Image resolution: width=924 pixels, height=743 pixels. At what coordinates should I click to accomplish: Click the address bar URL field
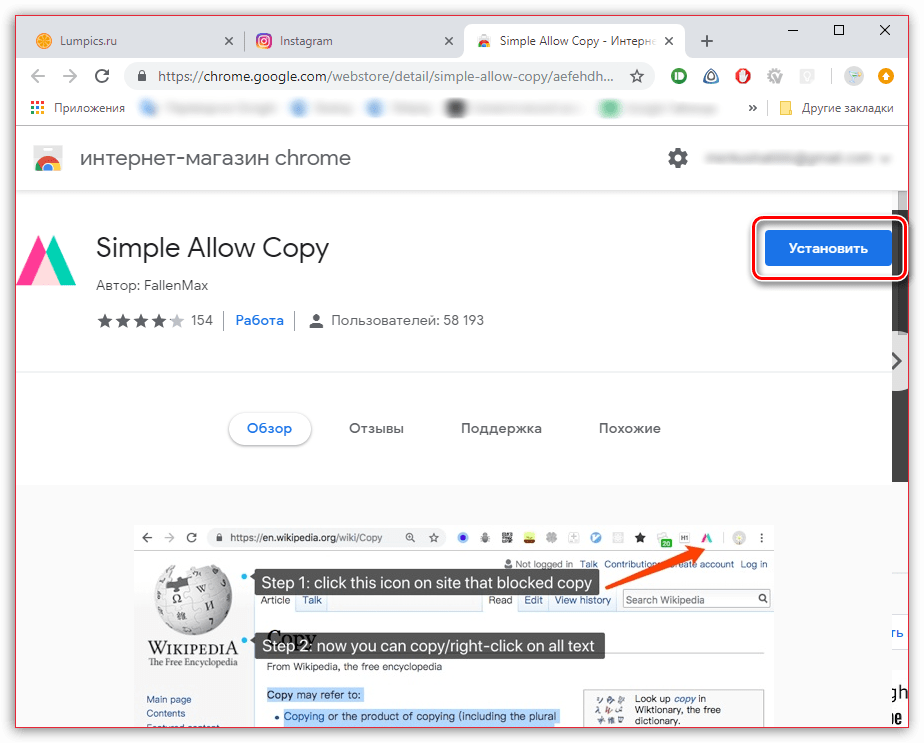click(380, 76)
